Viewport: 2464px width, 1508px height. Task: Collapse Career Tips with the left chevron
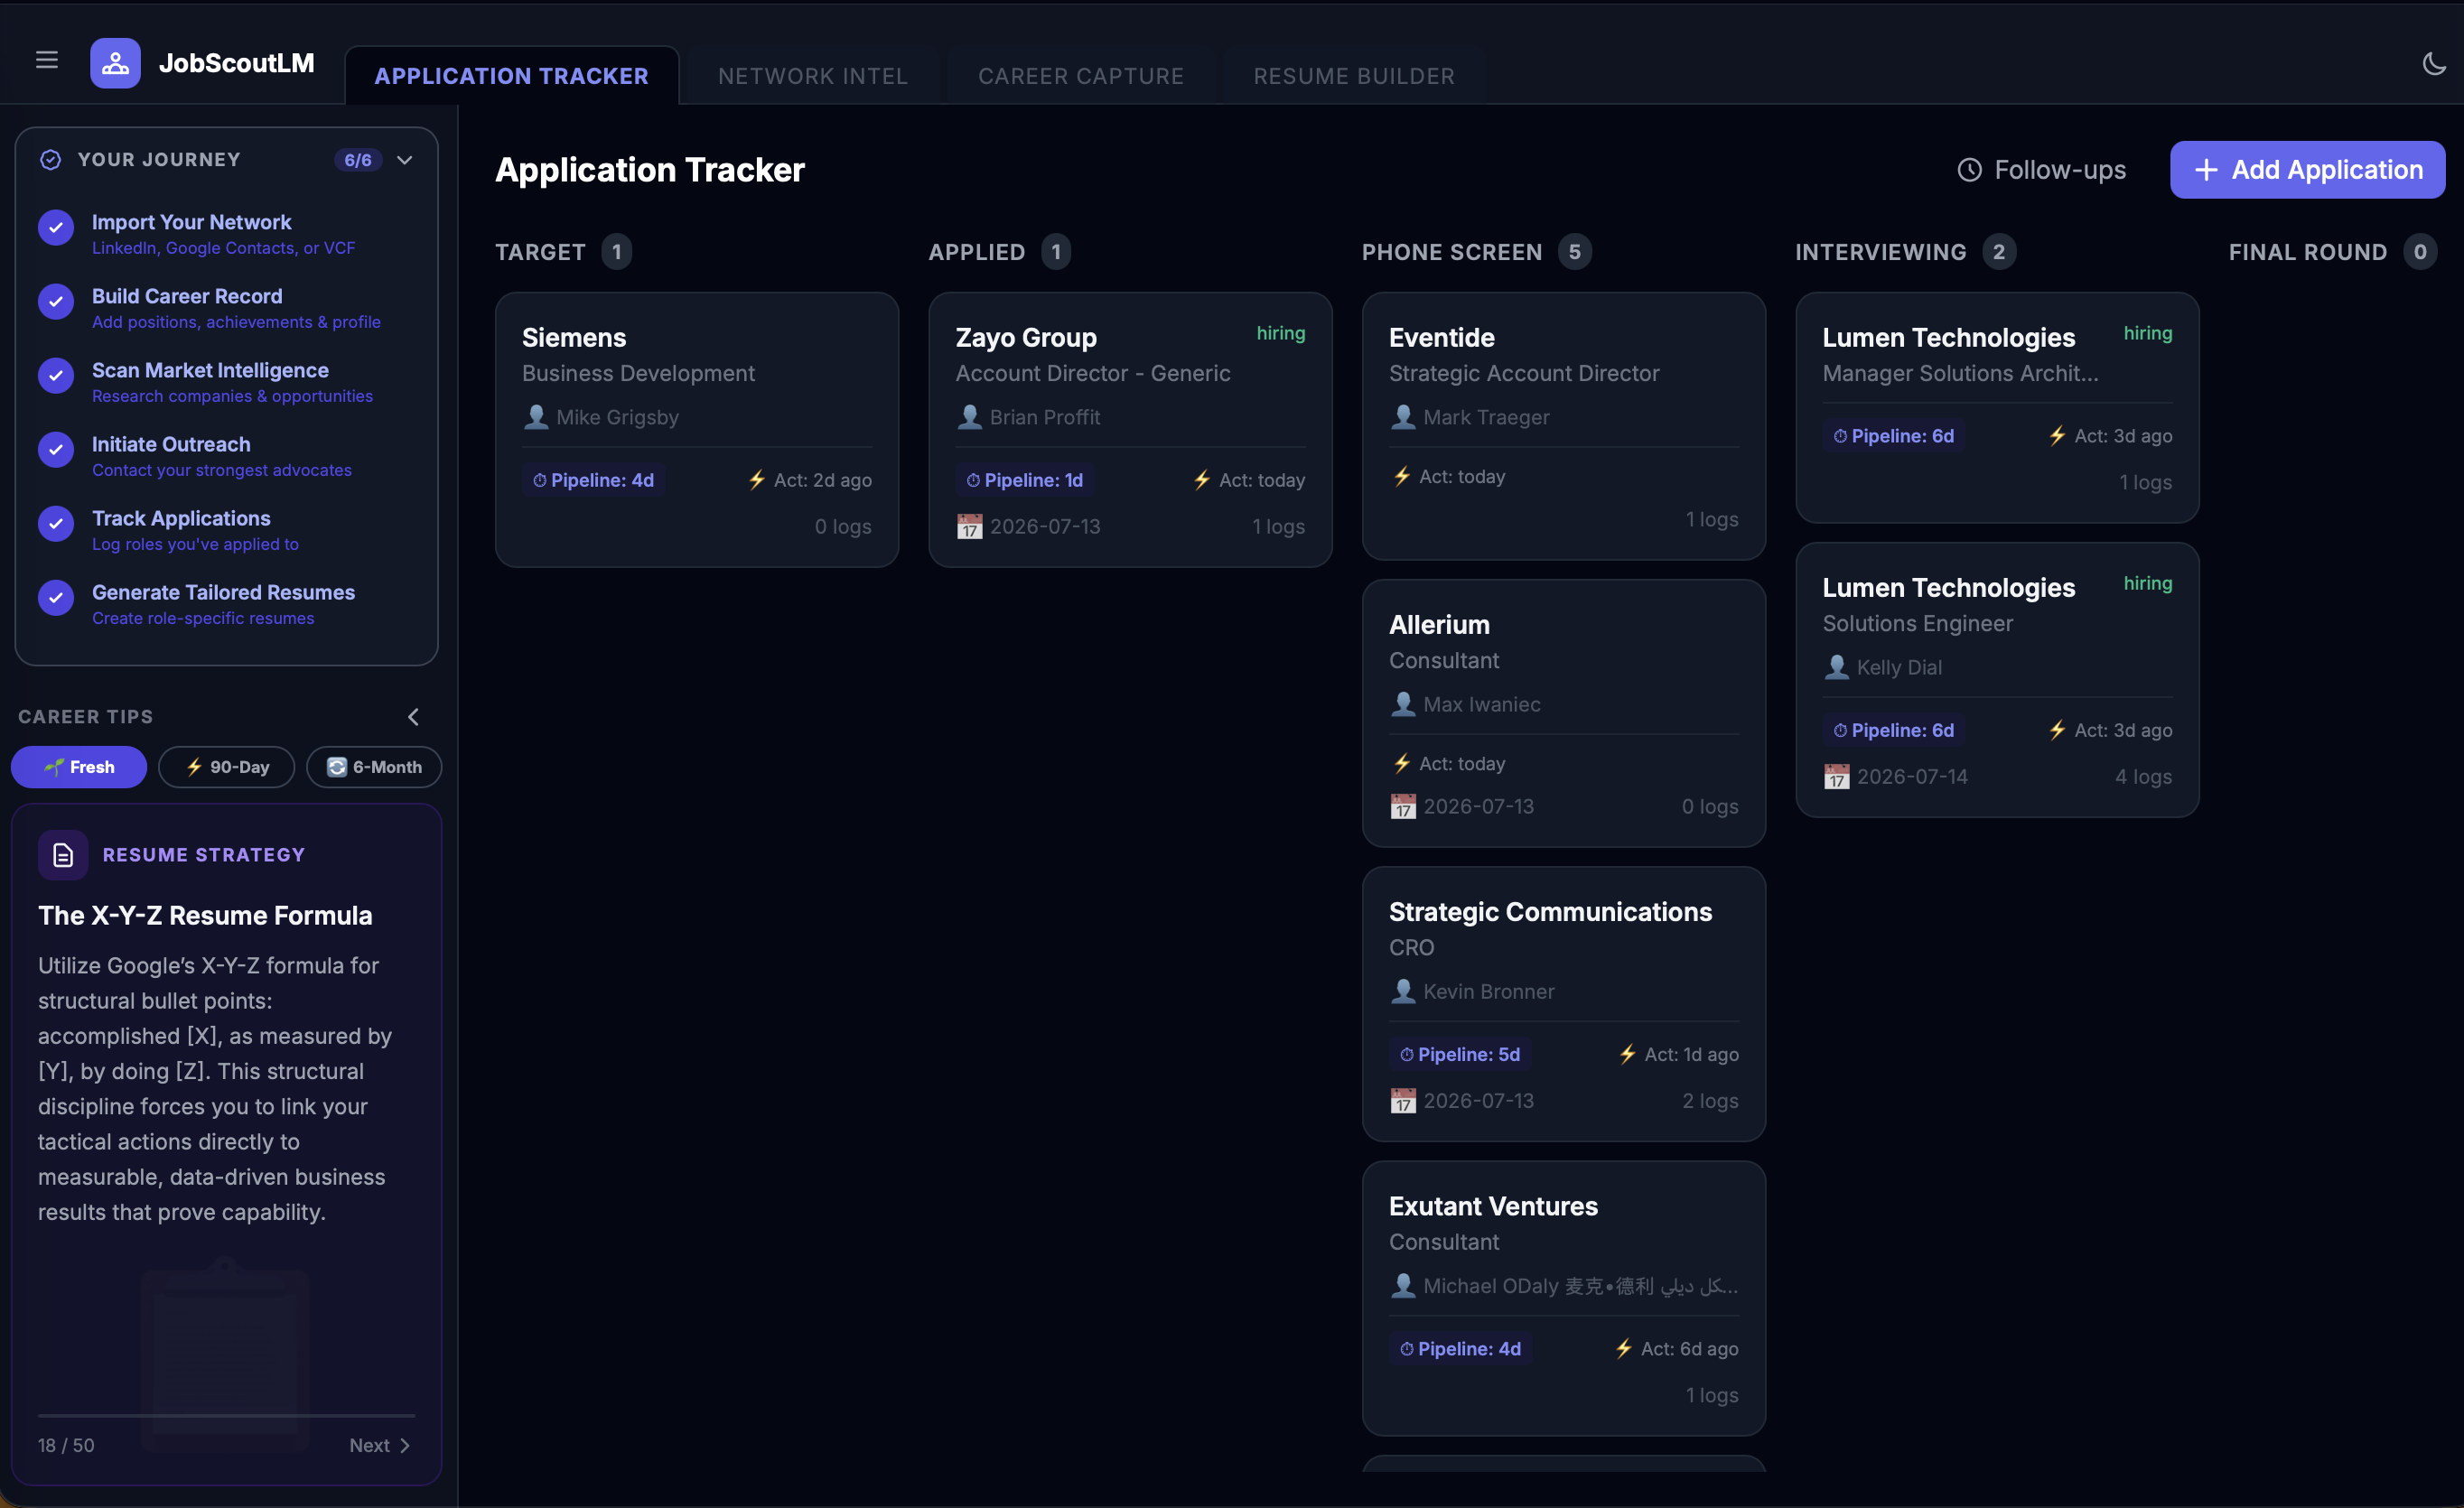(x=413, y=717)
